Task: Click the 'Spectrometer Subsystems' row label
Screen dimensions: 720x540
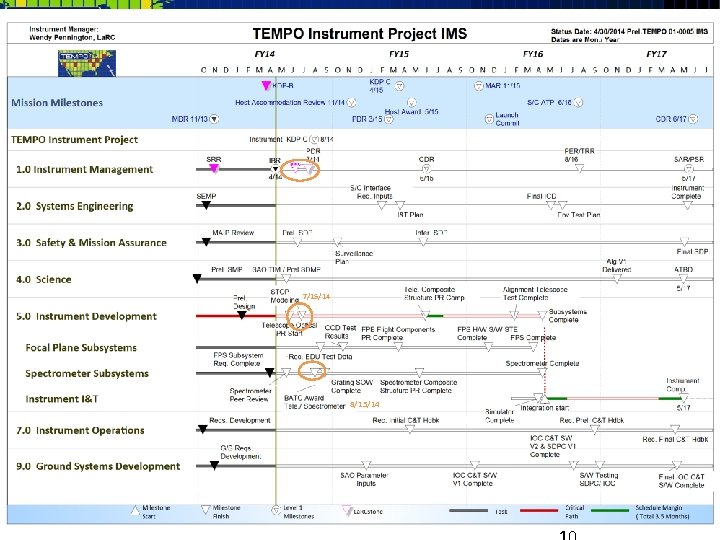Action: coord(87,373)
